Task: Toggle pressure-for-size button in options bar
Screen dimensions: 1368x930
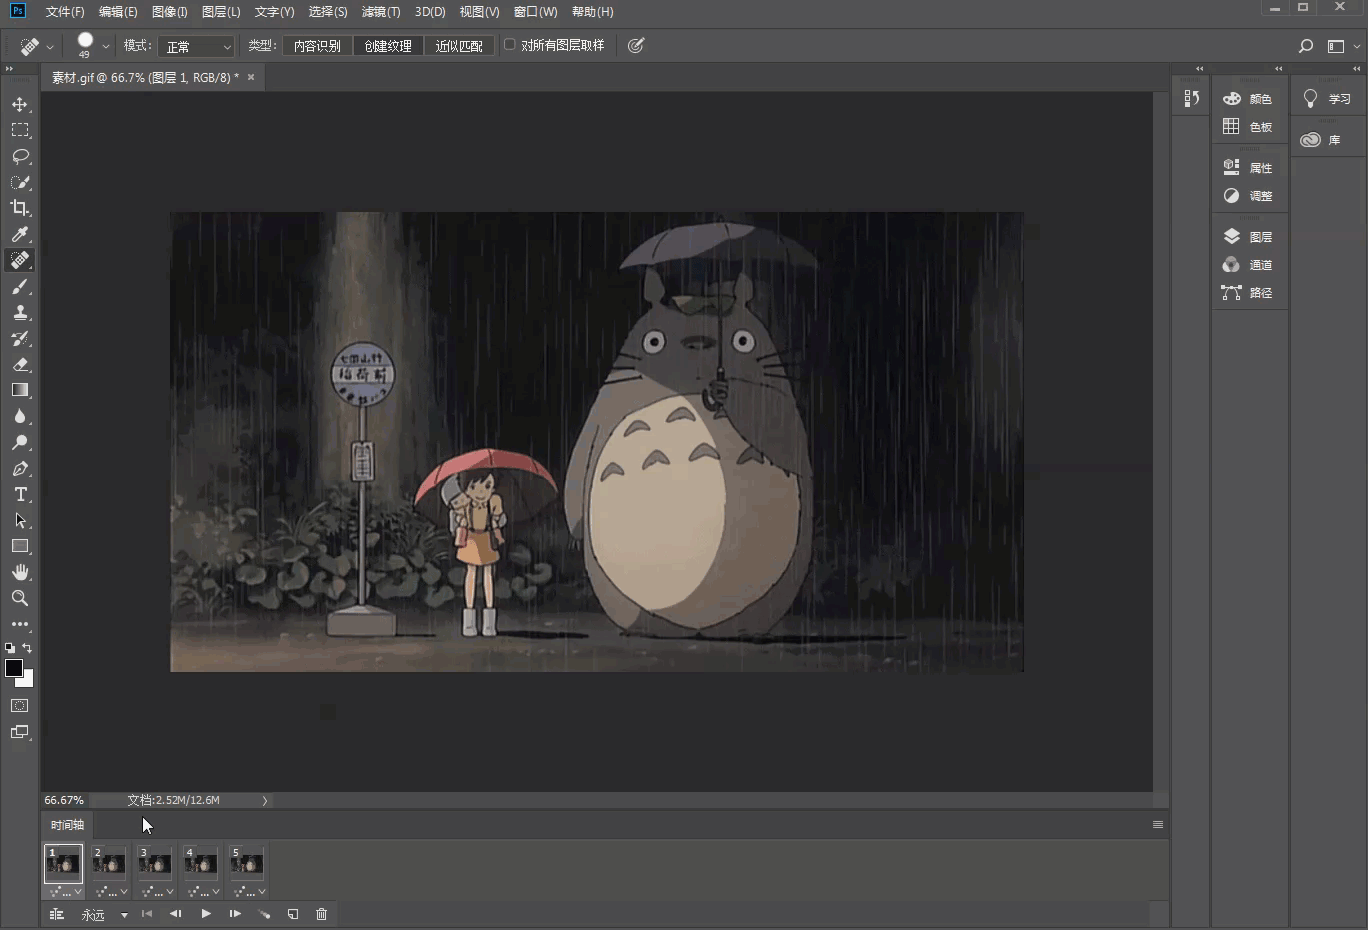Action: [x=635, y=45]
